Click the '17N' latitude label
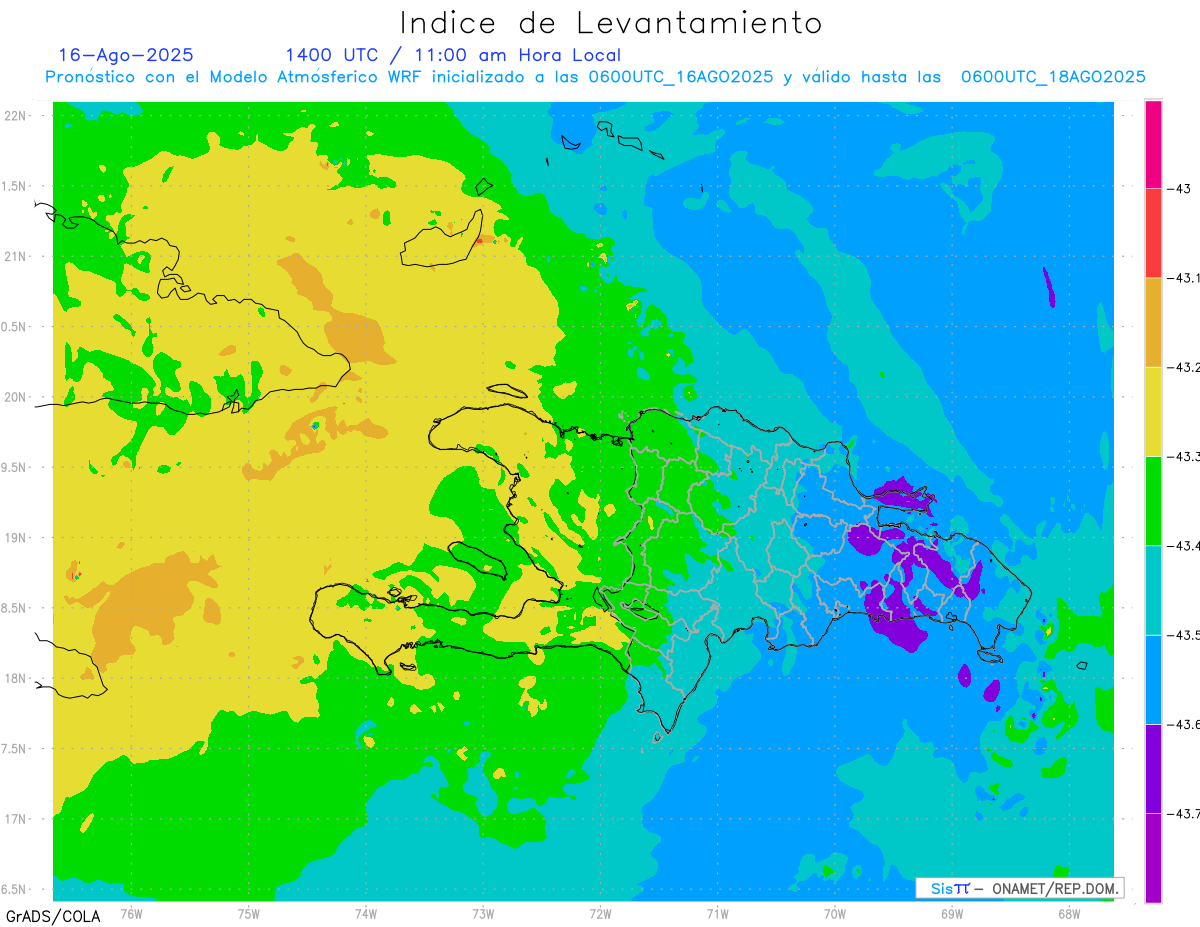Screen dimensions: 1200x927 [15, 819]
